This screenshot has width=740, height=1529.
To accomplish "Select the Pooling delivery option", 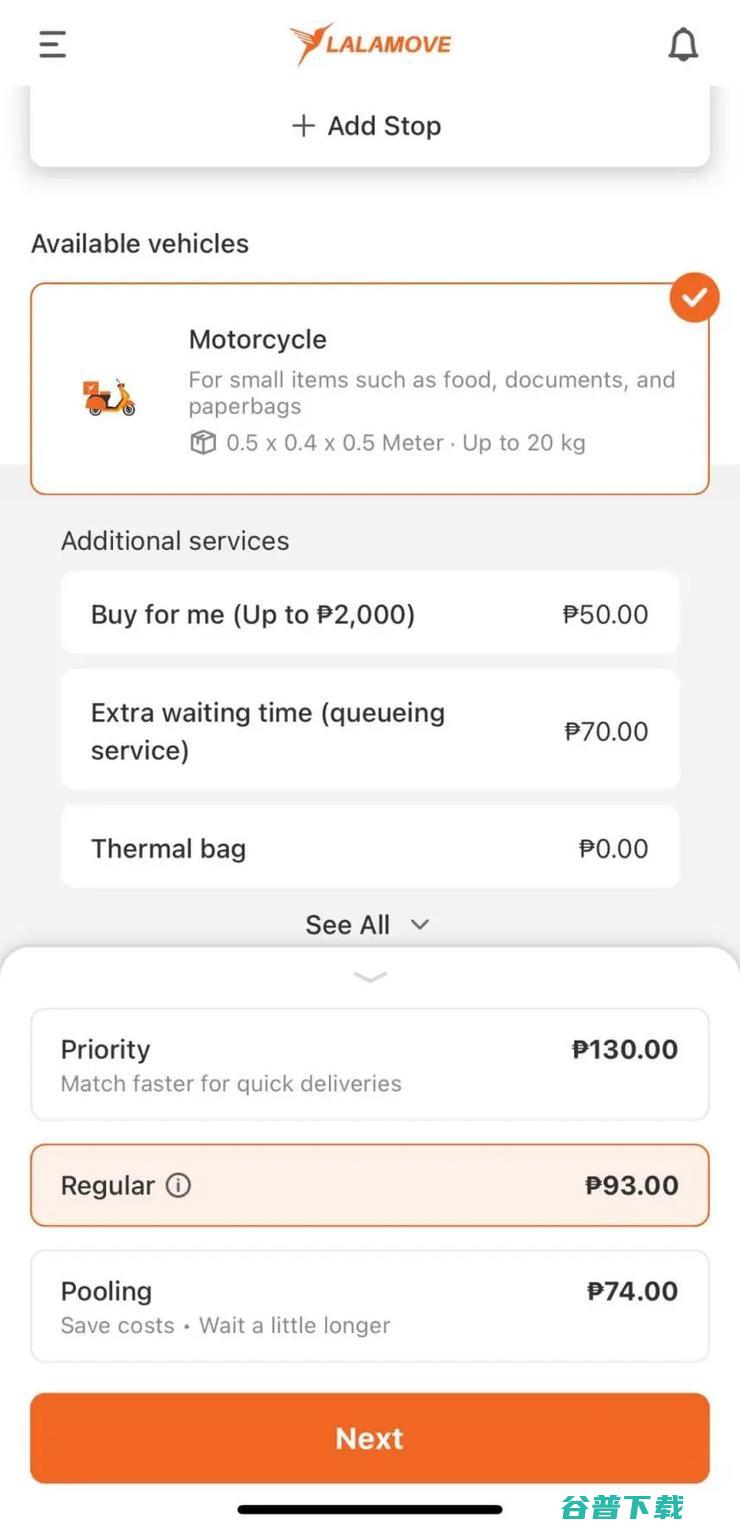I will click(x=370, y=1306).
